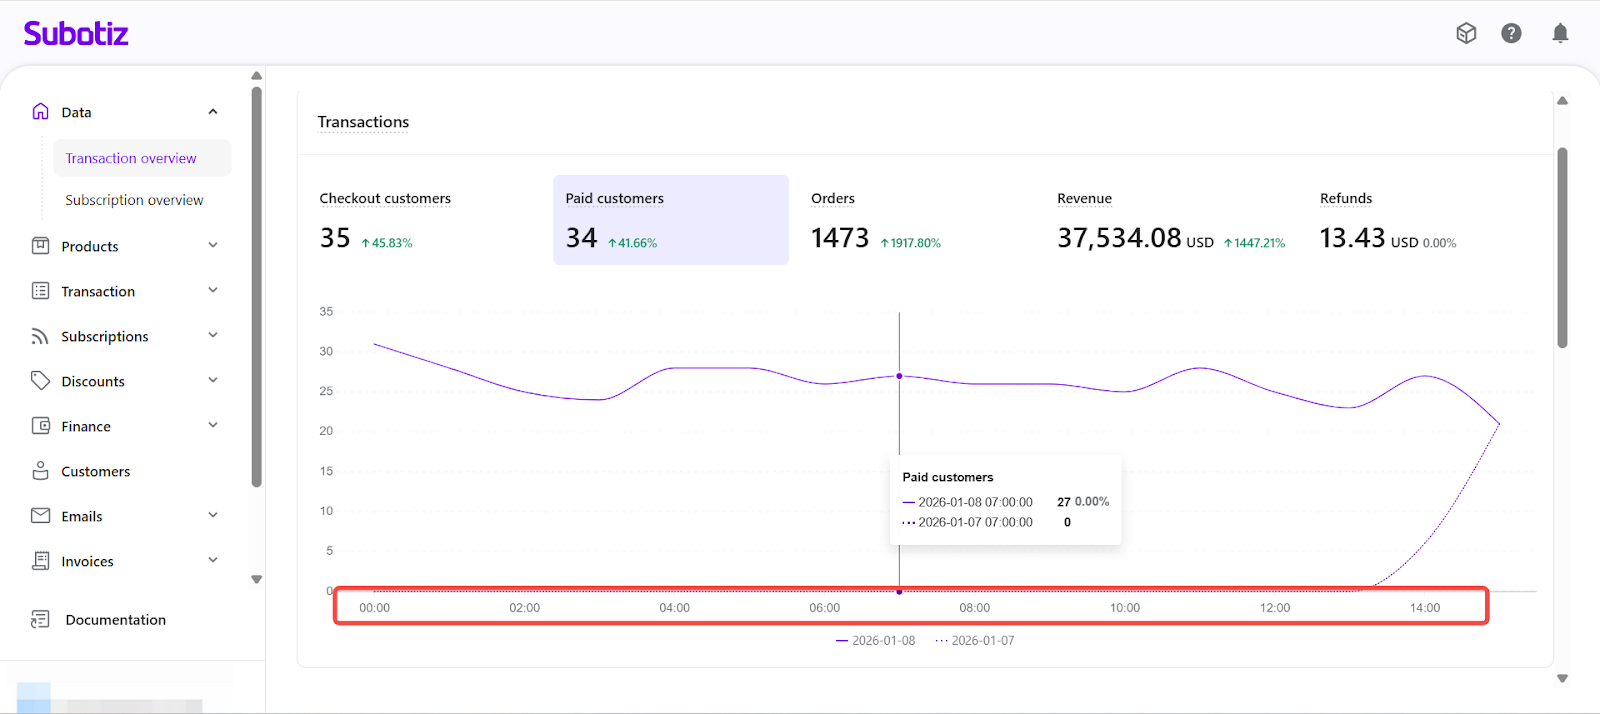Click the cube icon in top bar

pos(1466,33)
